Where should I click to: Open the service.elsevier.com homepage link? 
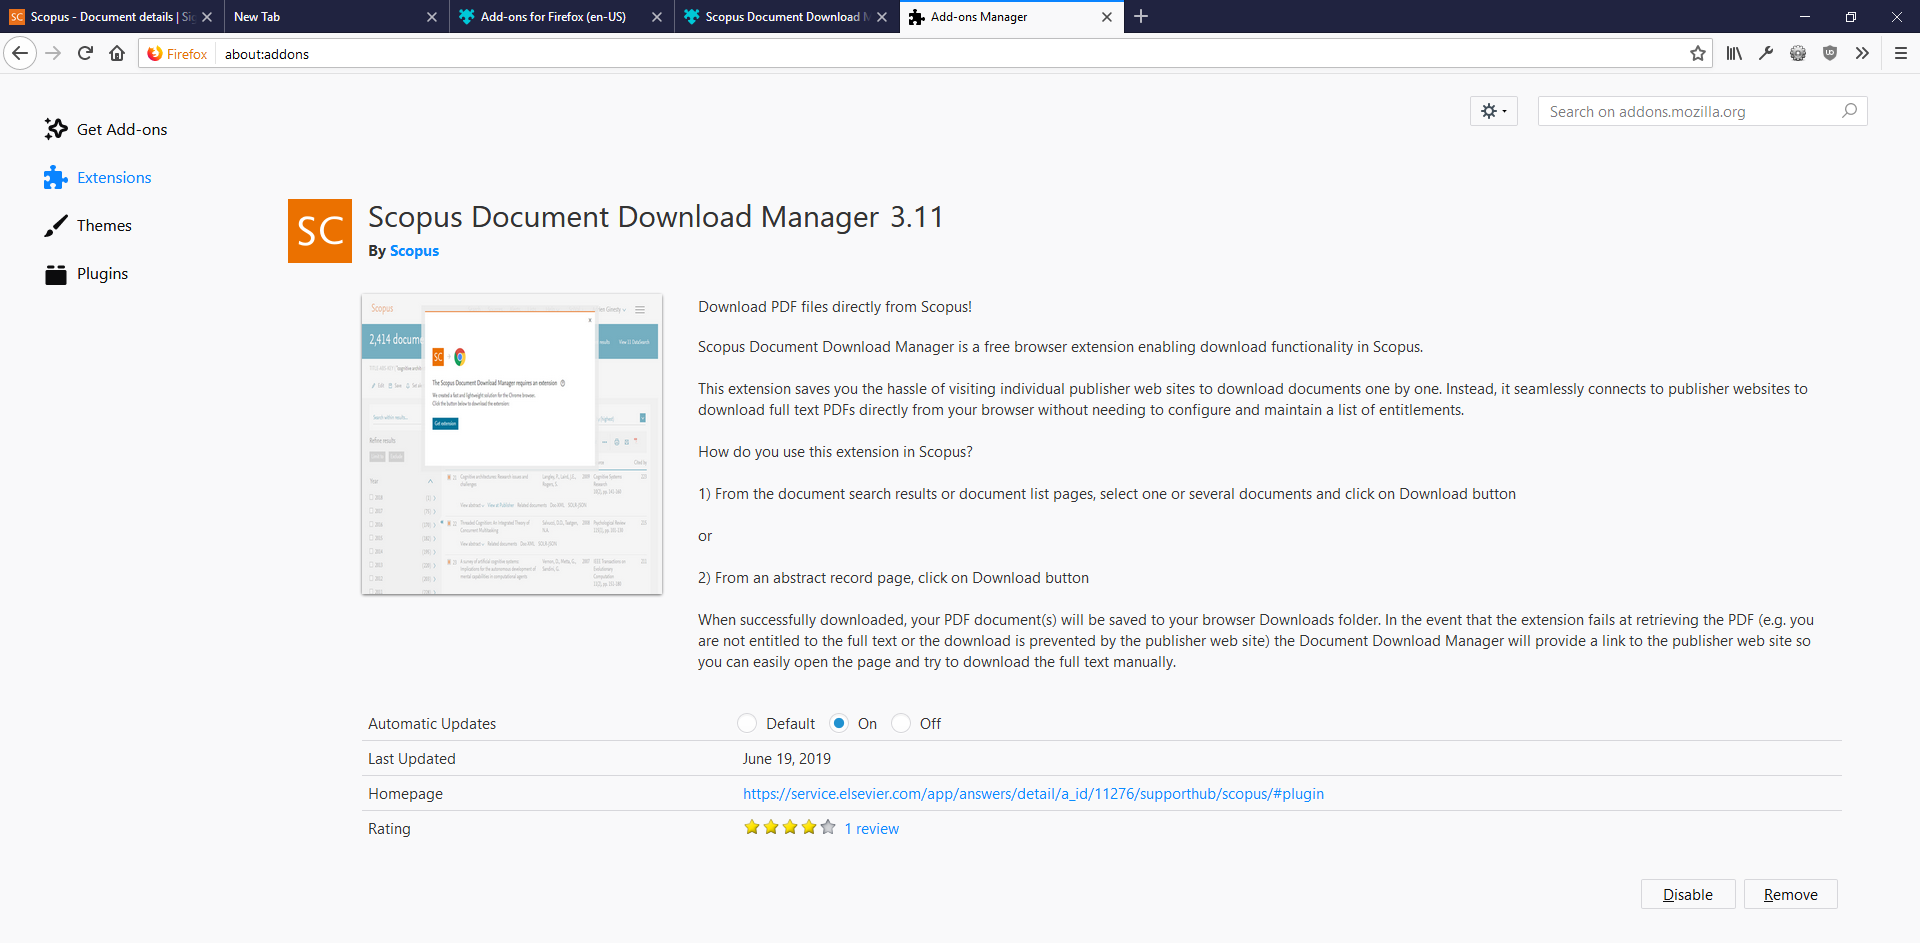click(x=1033, y=794)
